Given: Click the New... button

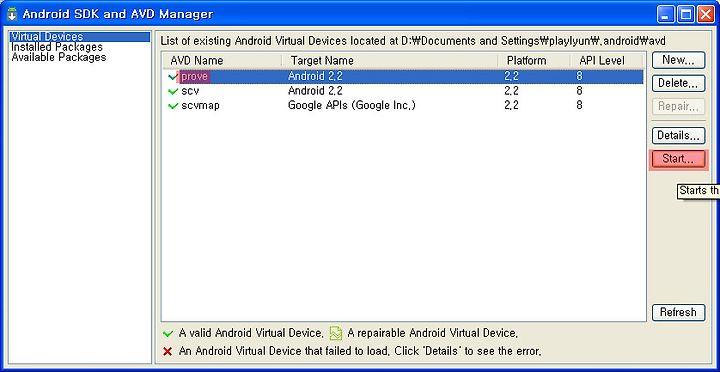Looking at the screenshot, I should click(678, 60).
